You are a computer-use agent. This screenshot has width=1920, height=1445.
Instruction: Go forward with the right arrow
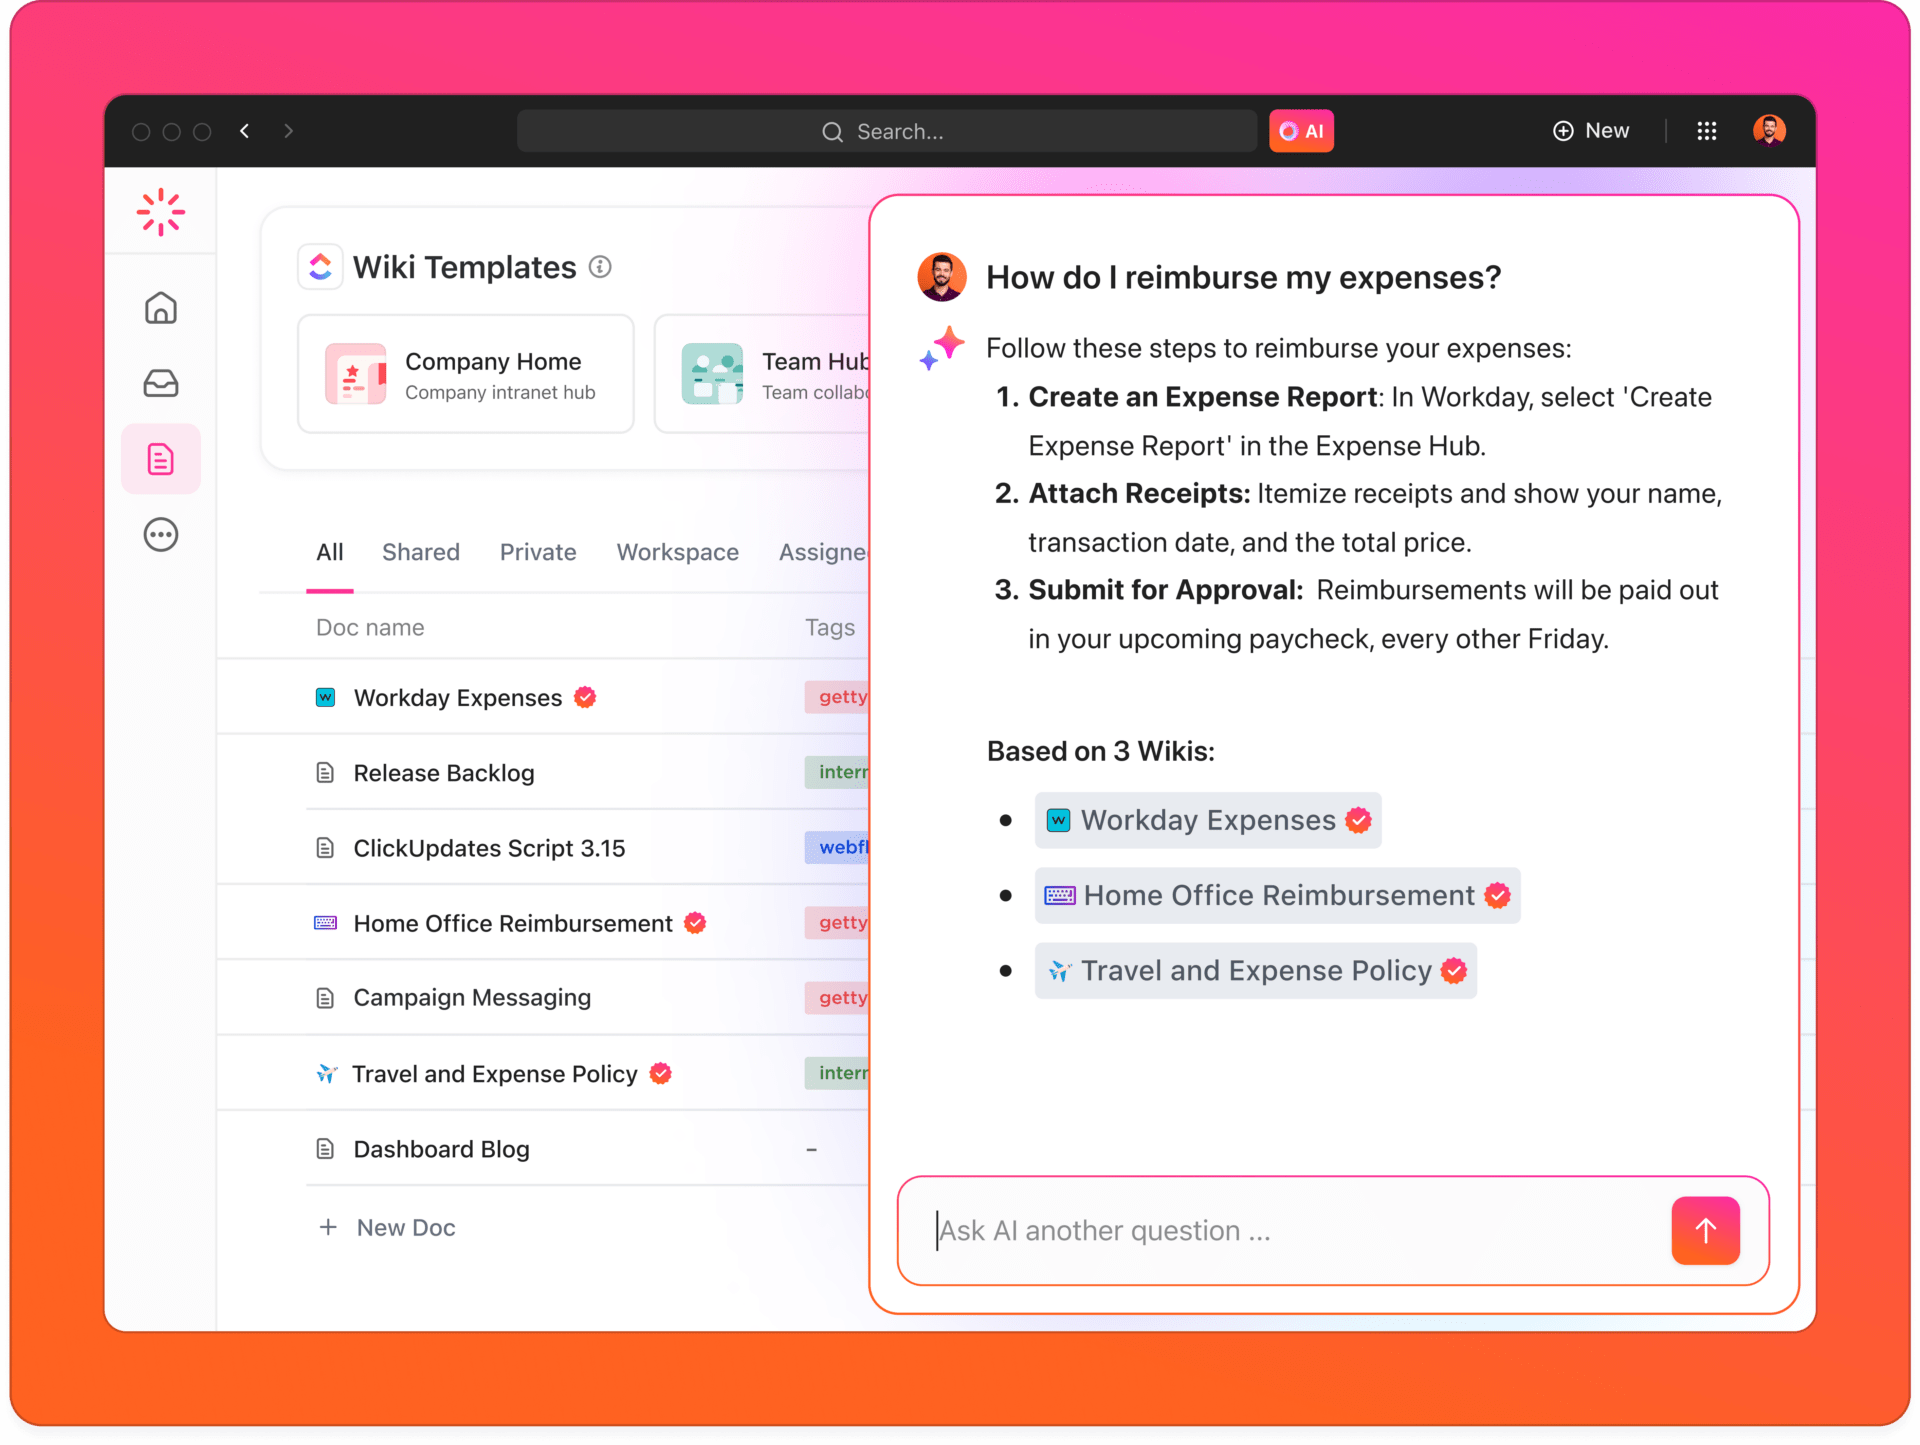point(288,131)
